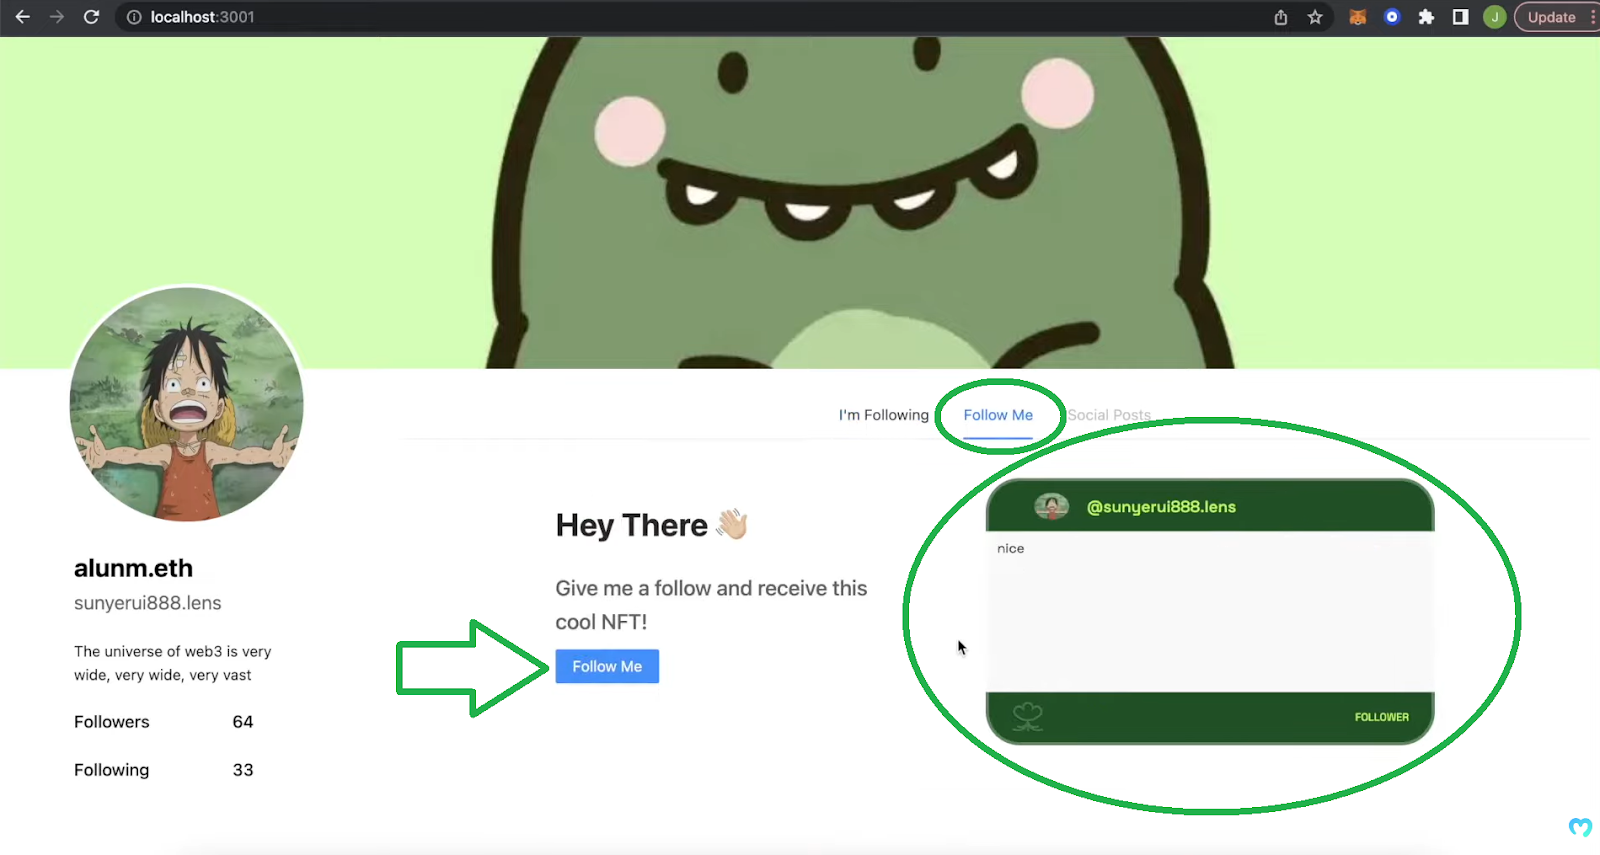Click @sunyerui888.lens on the NFT card
The height and width of the screenshot is (855, 1600).
point(1161,507)
